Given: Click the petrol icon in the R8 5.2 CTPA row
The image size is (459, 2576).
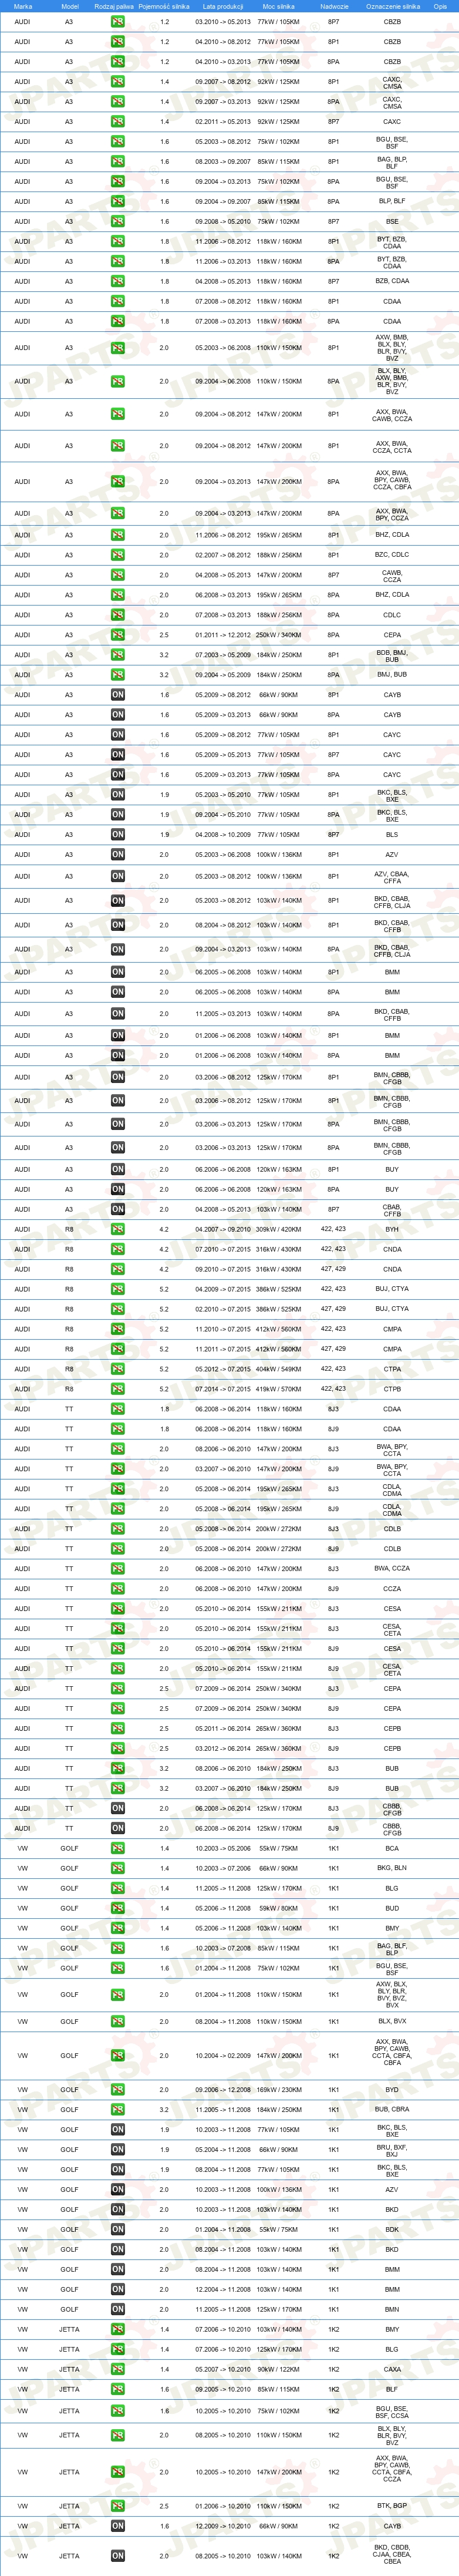Looking at the screenshot, I should tap(118, 1369).
